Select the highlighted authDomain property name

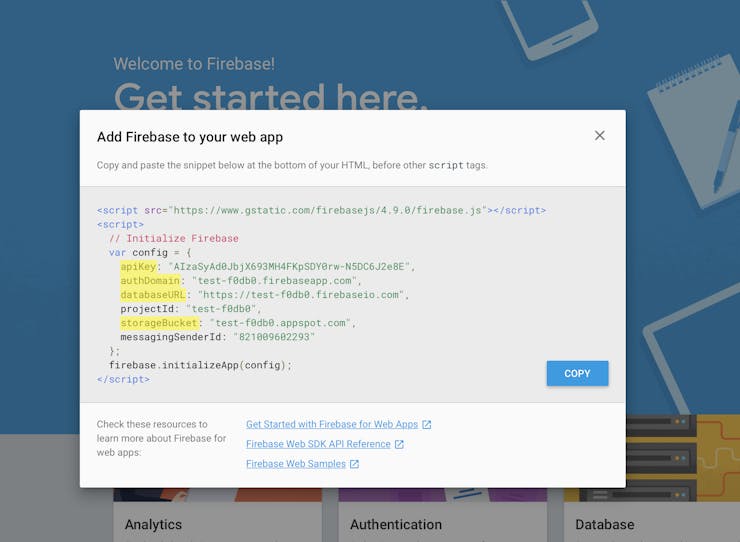(150, 281)
